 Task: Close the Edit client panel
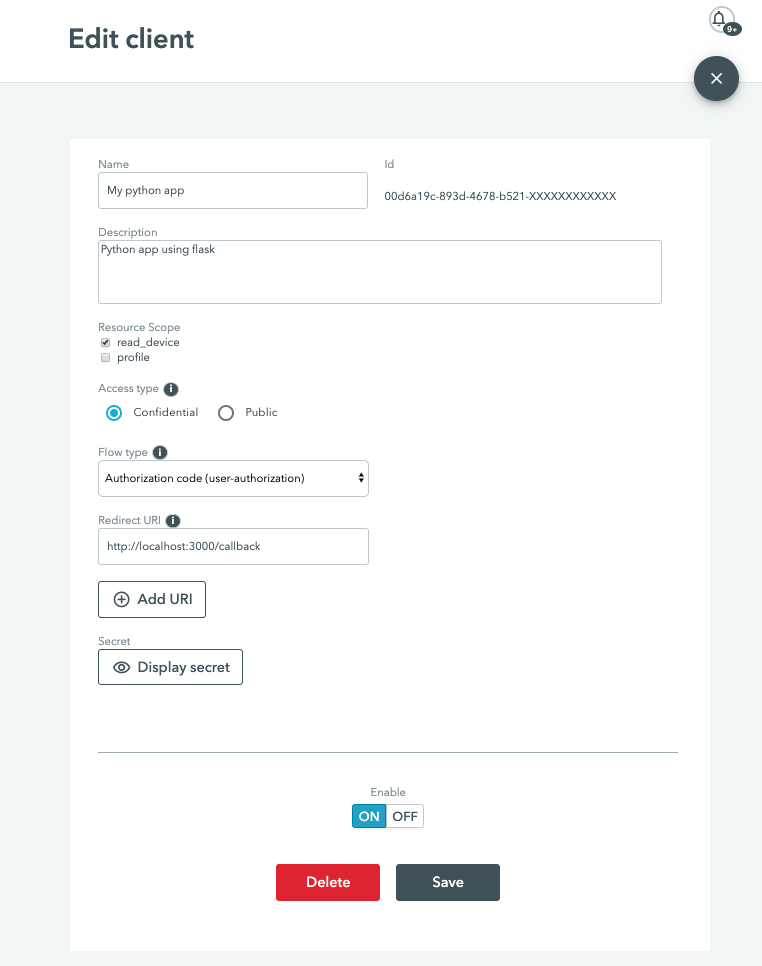click(716, 78)
